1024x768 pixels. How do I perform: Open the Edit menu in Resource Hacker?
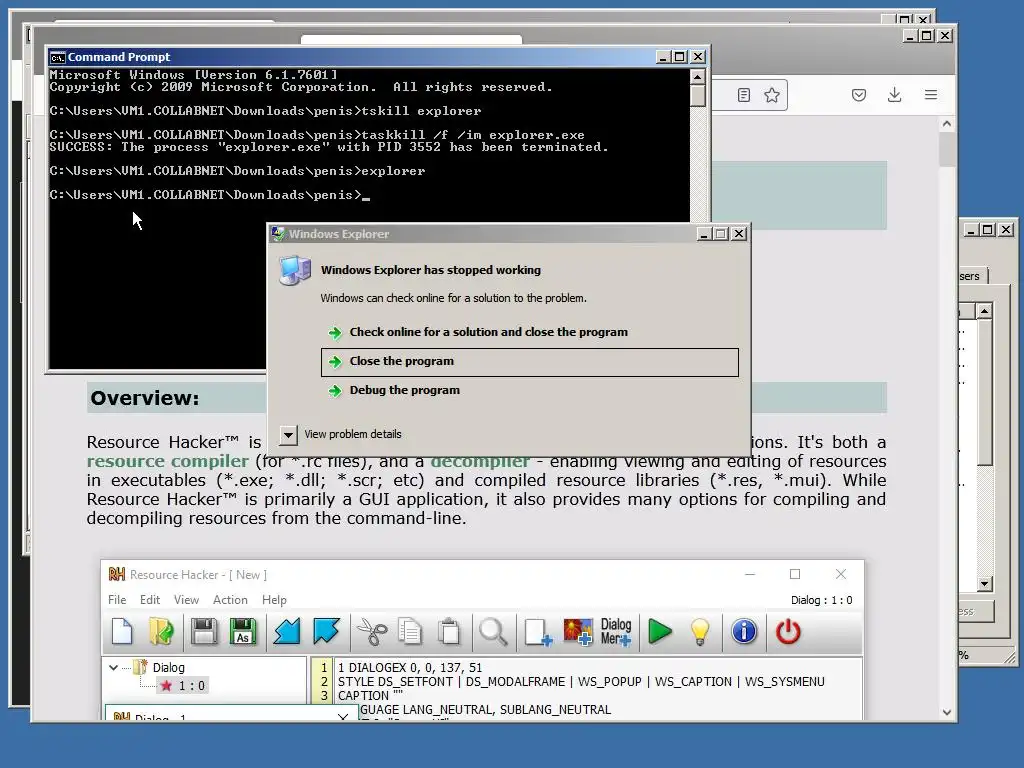pos(150,600)
